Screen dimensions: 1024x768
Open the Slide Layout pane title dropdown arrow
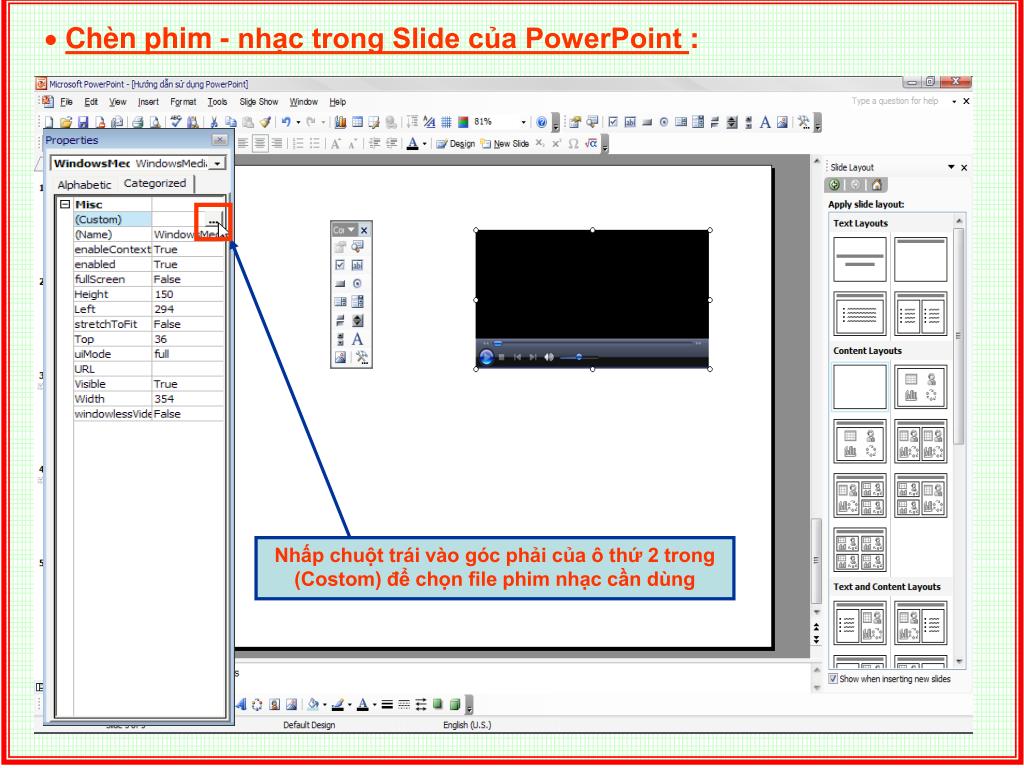click(x=951, y=167)
